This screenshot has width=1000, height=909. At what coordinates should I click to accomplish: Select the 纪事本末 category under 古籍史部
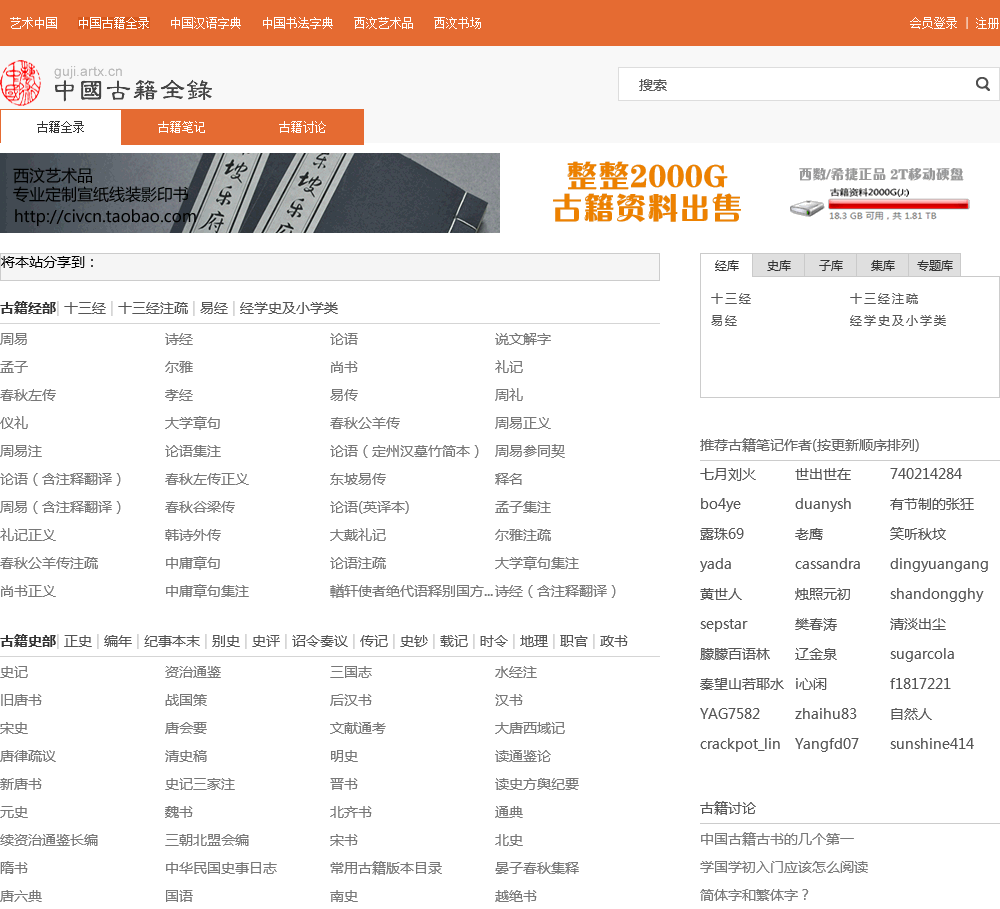coord(172,641)
